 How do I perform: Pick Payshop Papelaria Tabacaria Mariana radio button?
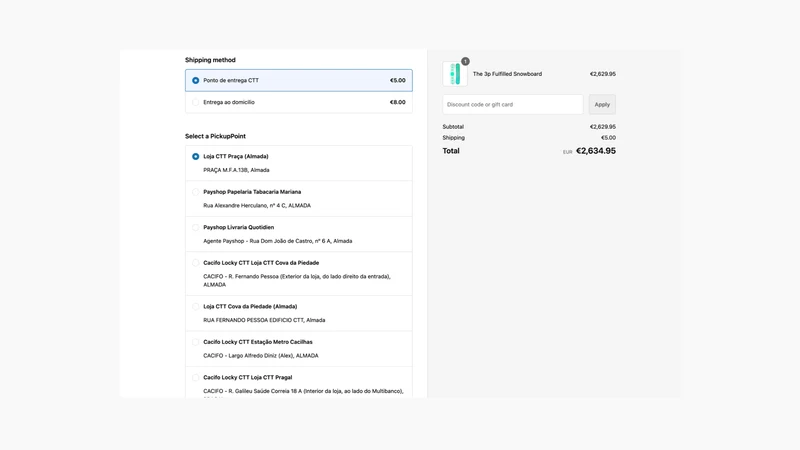(x=195, y=192)
